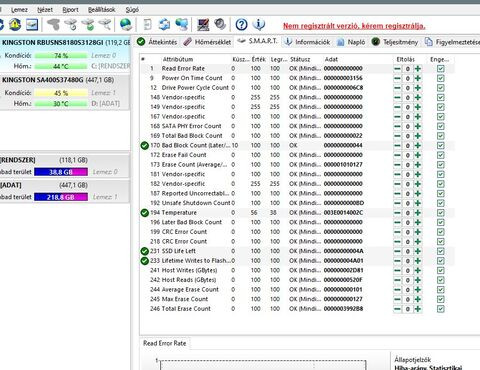Decrease offset for Power On Time Count
480x370 pixels.
397,78
